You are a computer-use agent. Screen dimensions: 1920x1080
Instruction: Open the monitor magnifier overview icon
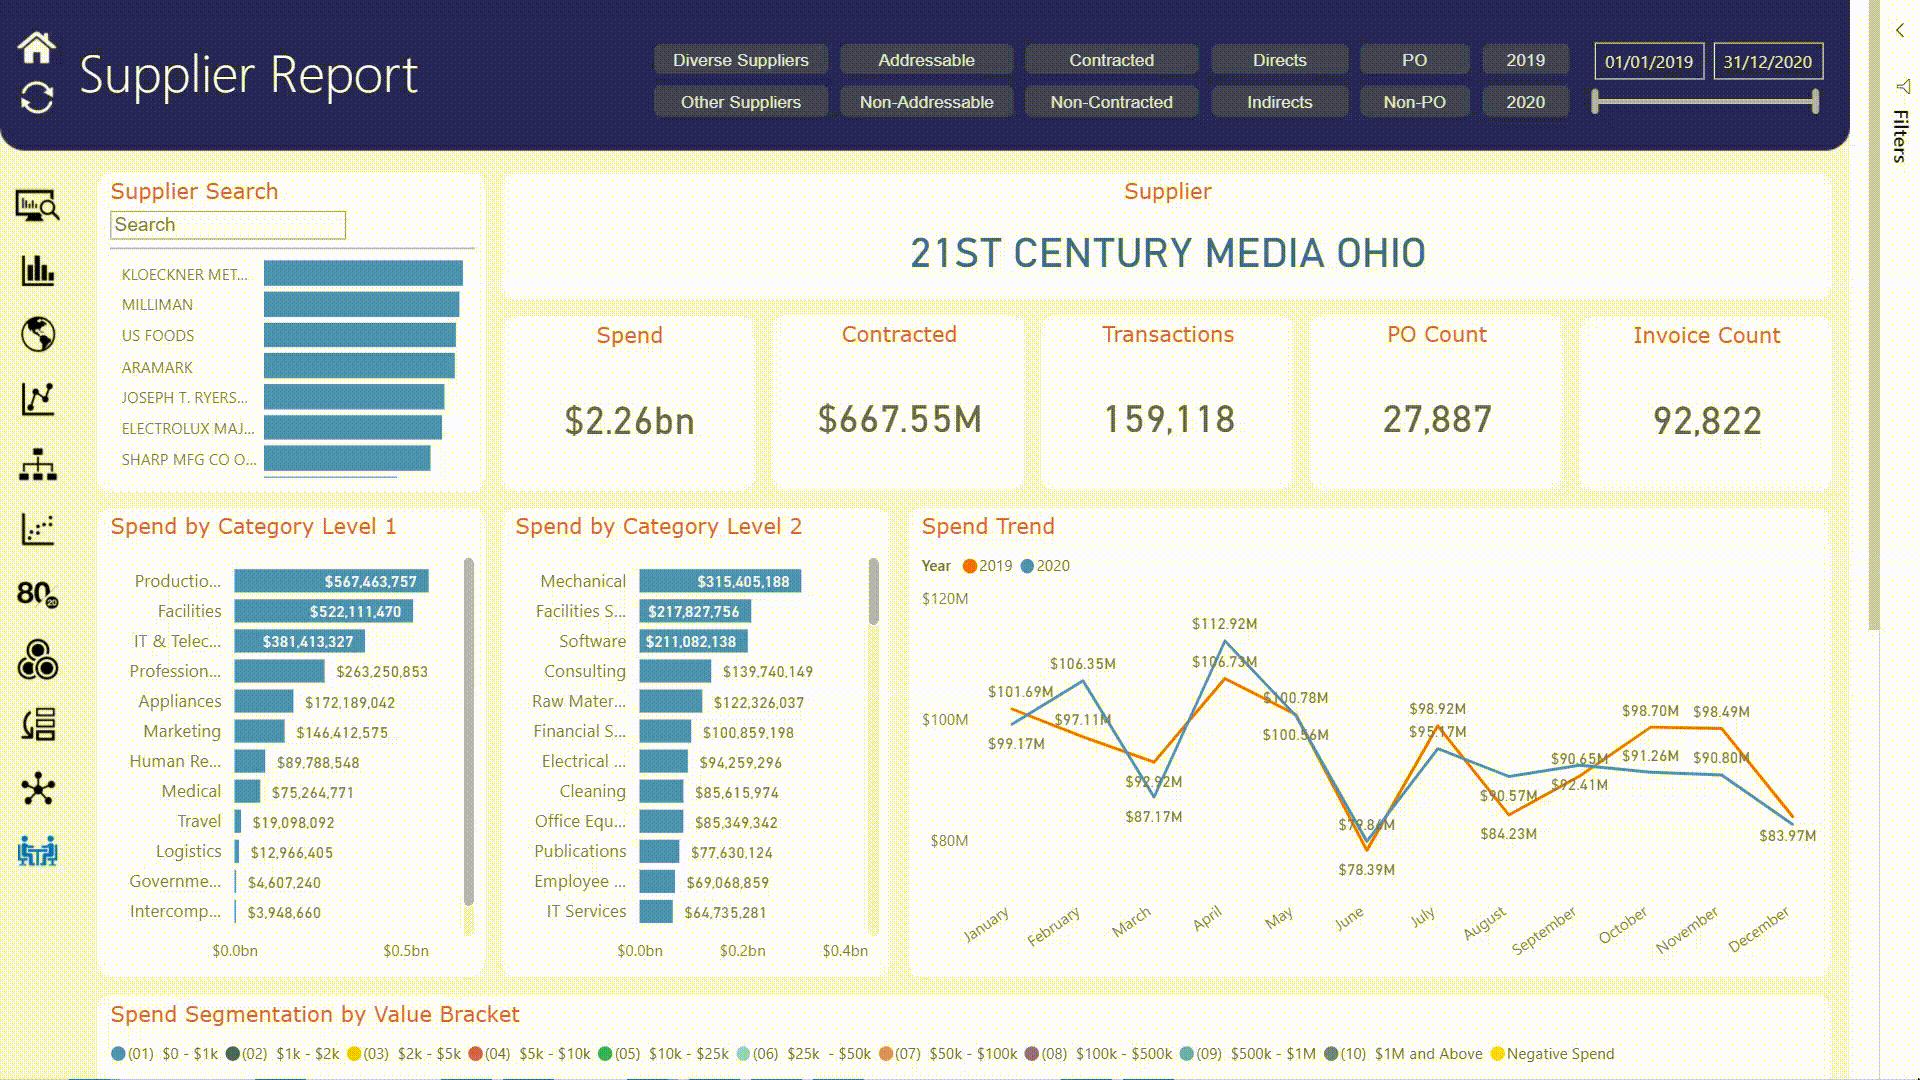click(x=38, y=206)
